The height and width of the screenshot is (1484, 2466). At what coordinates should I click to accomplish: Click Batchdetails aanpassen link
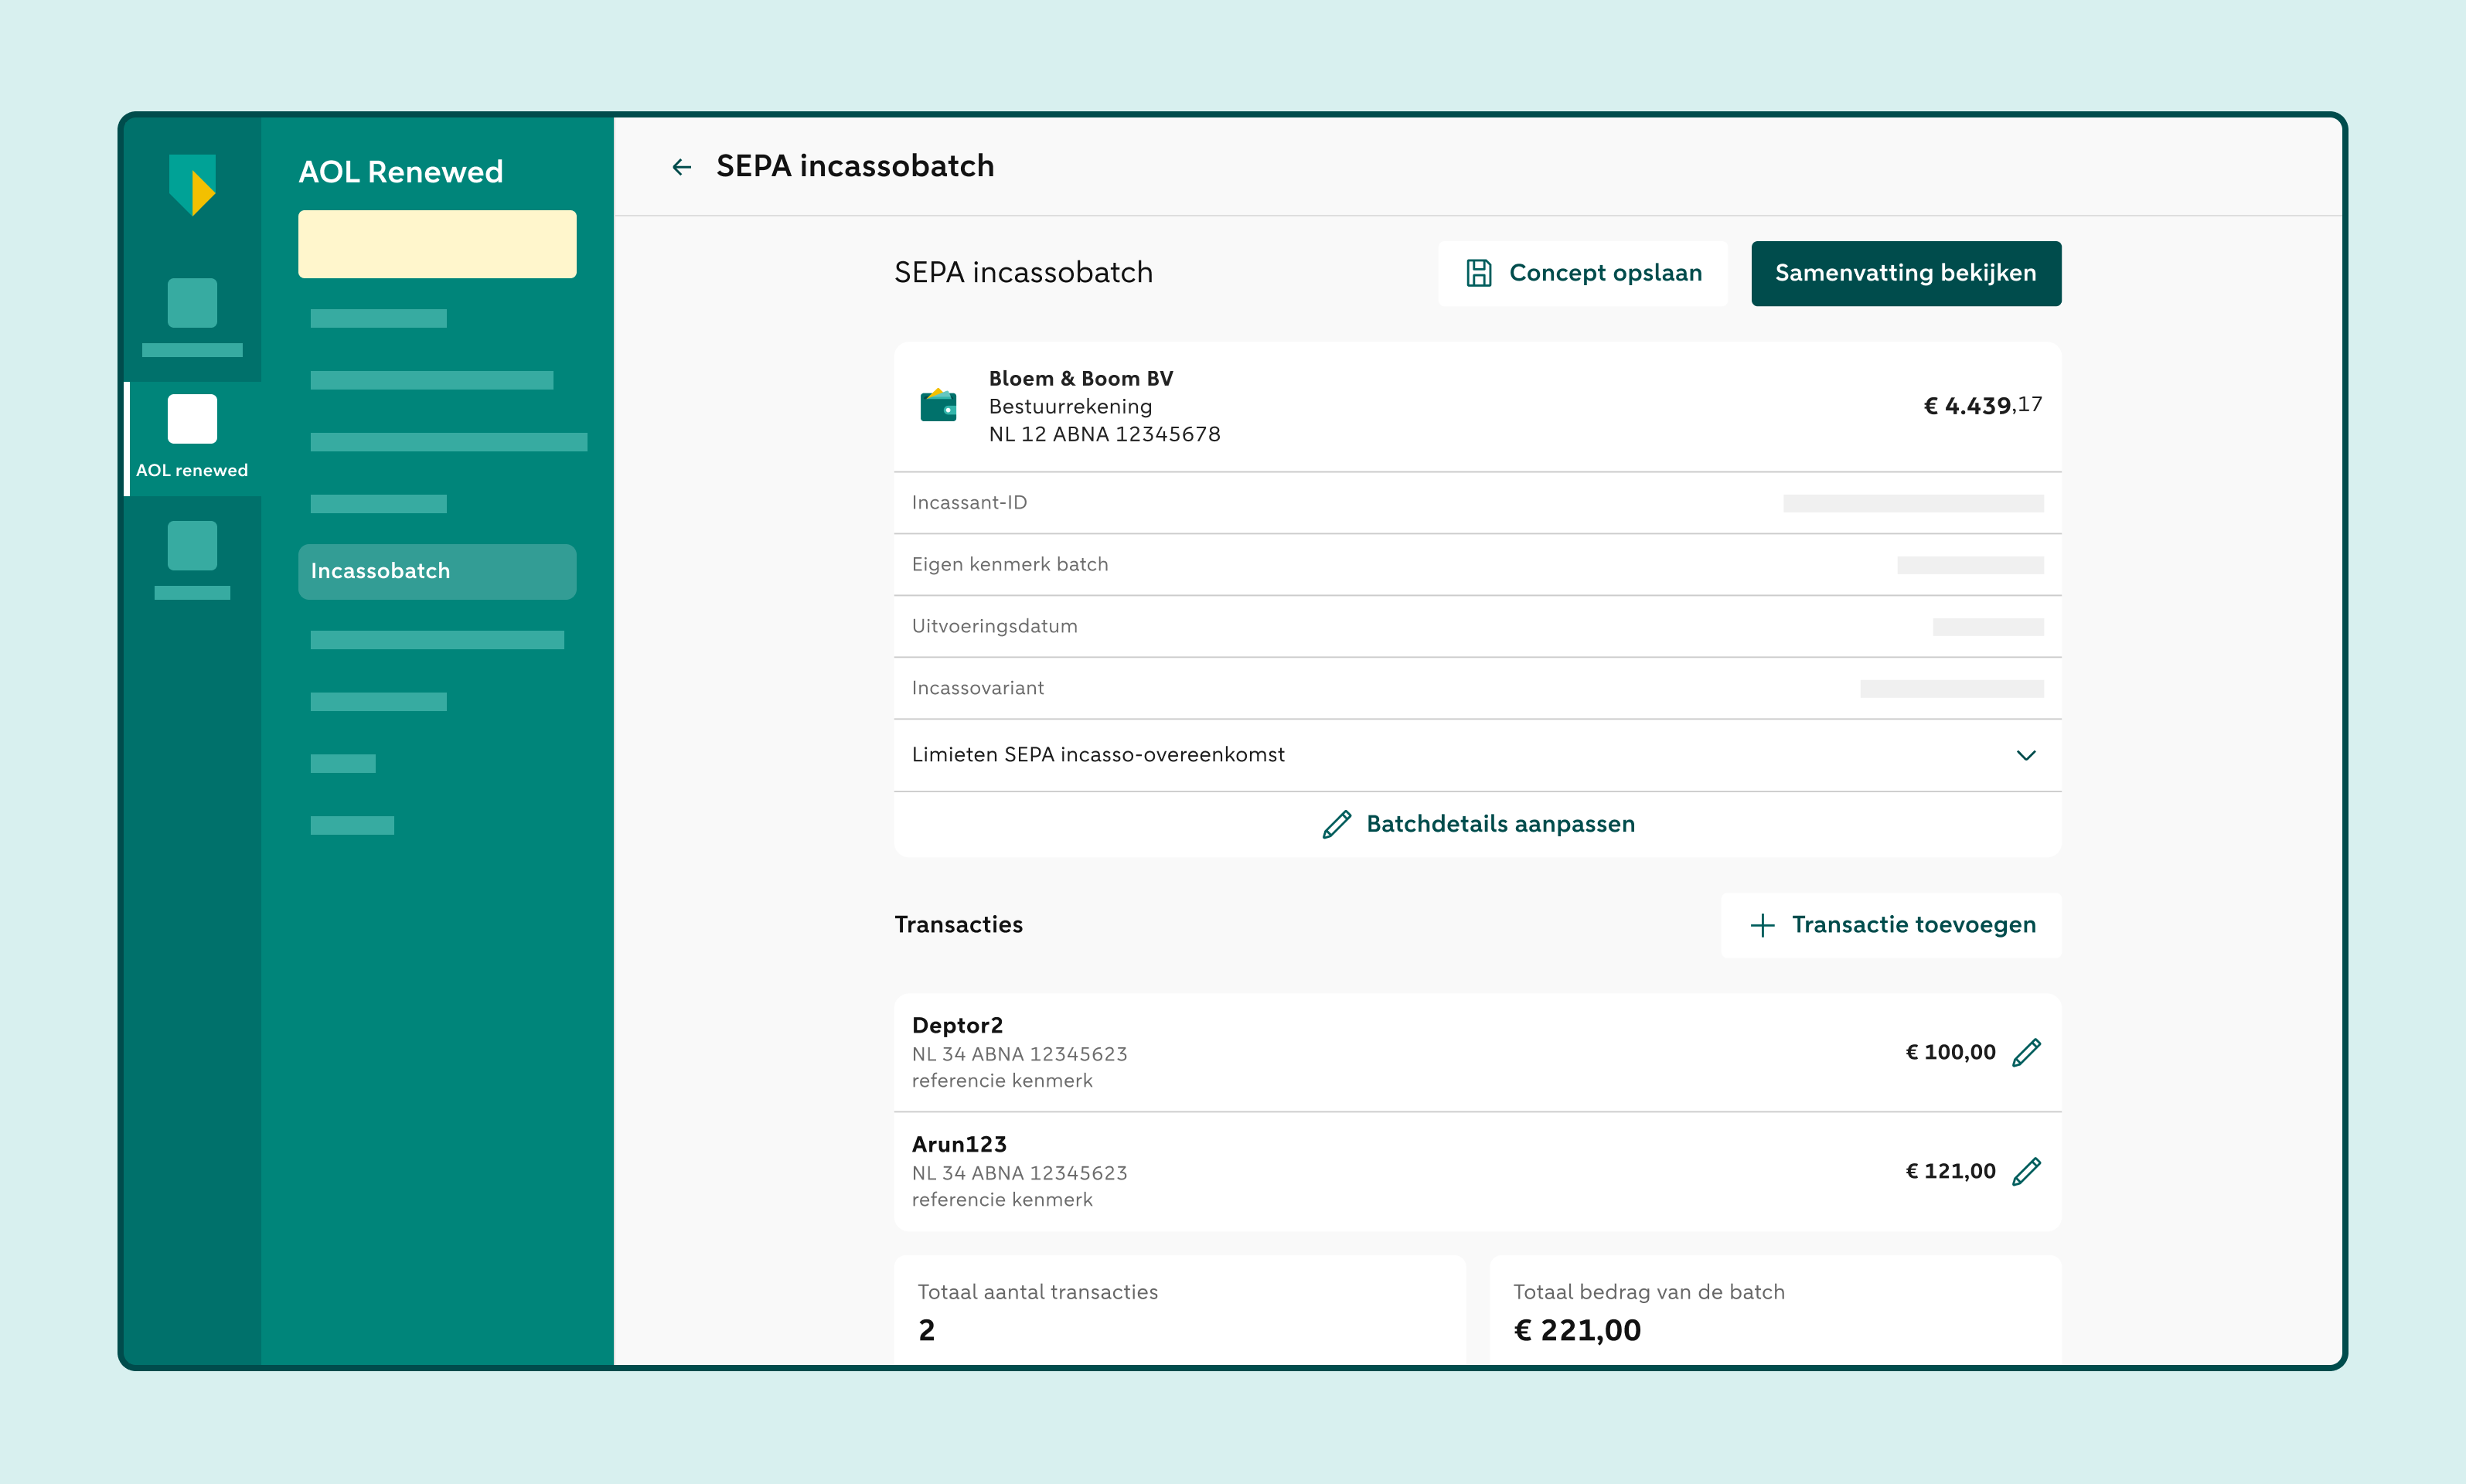point(1478,824)
